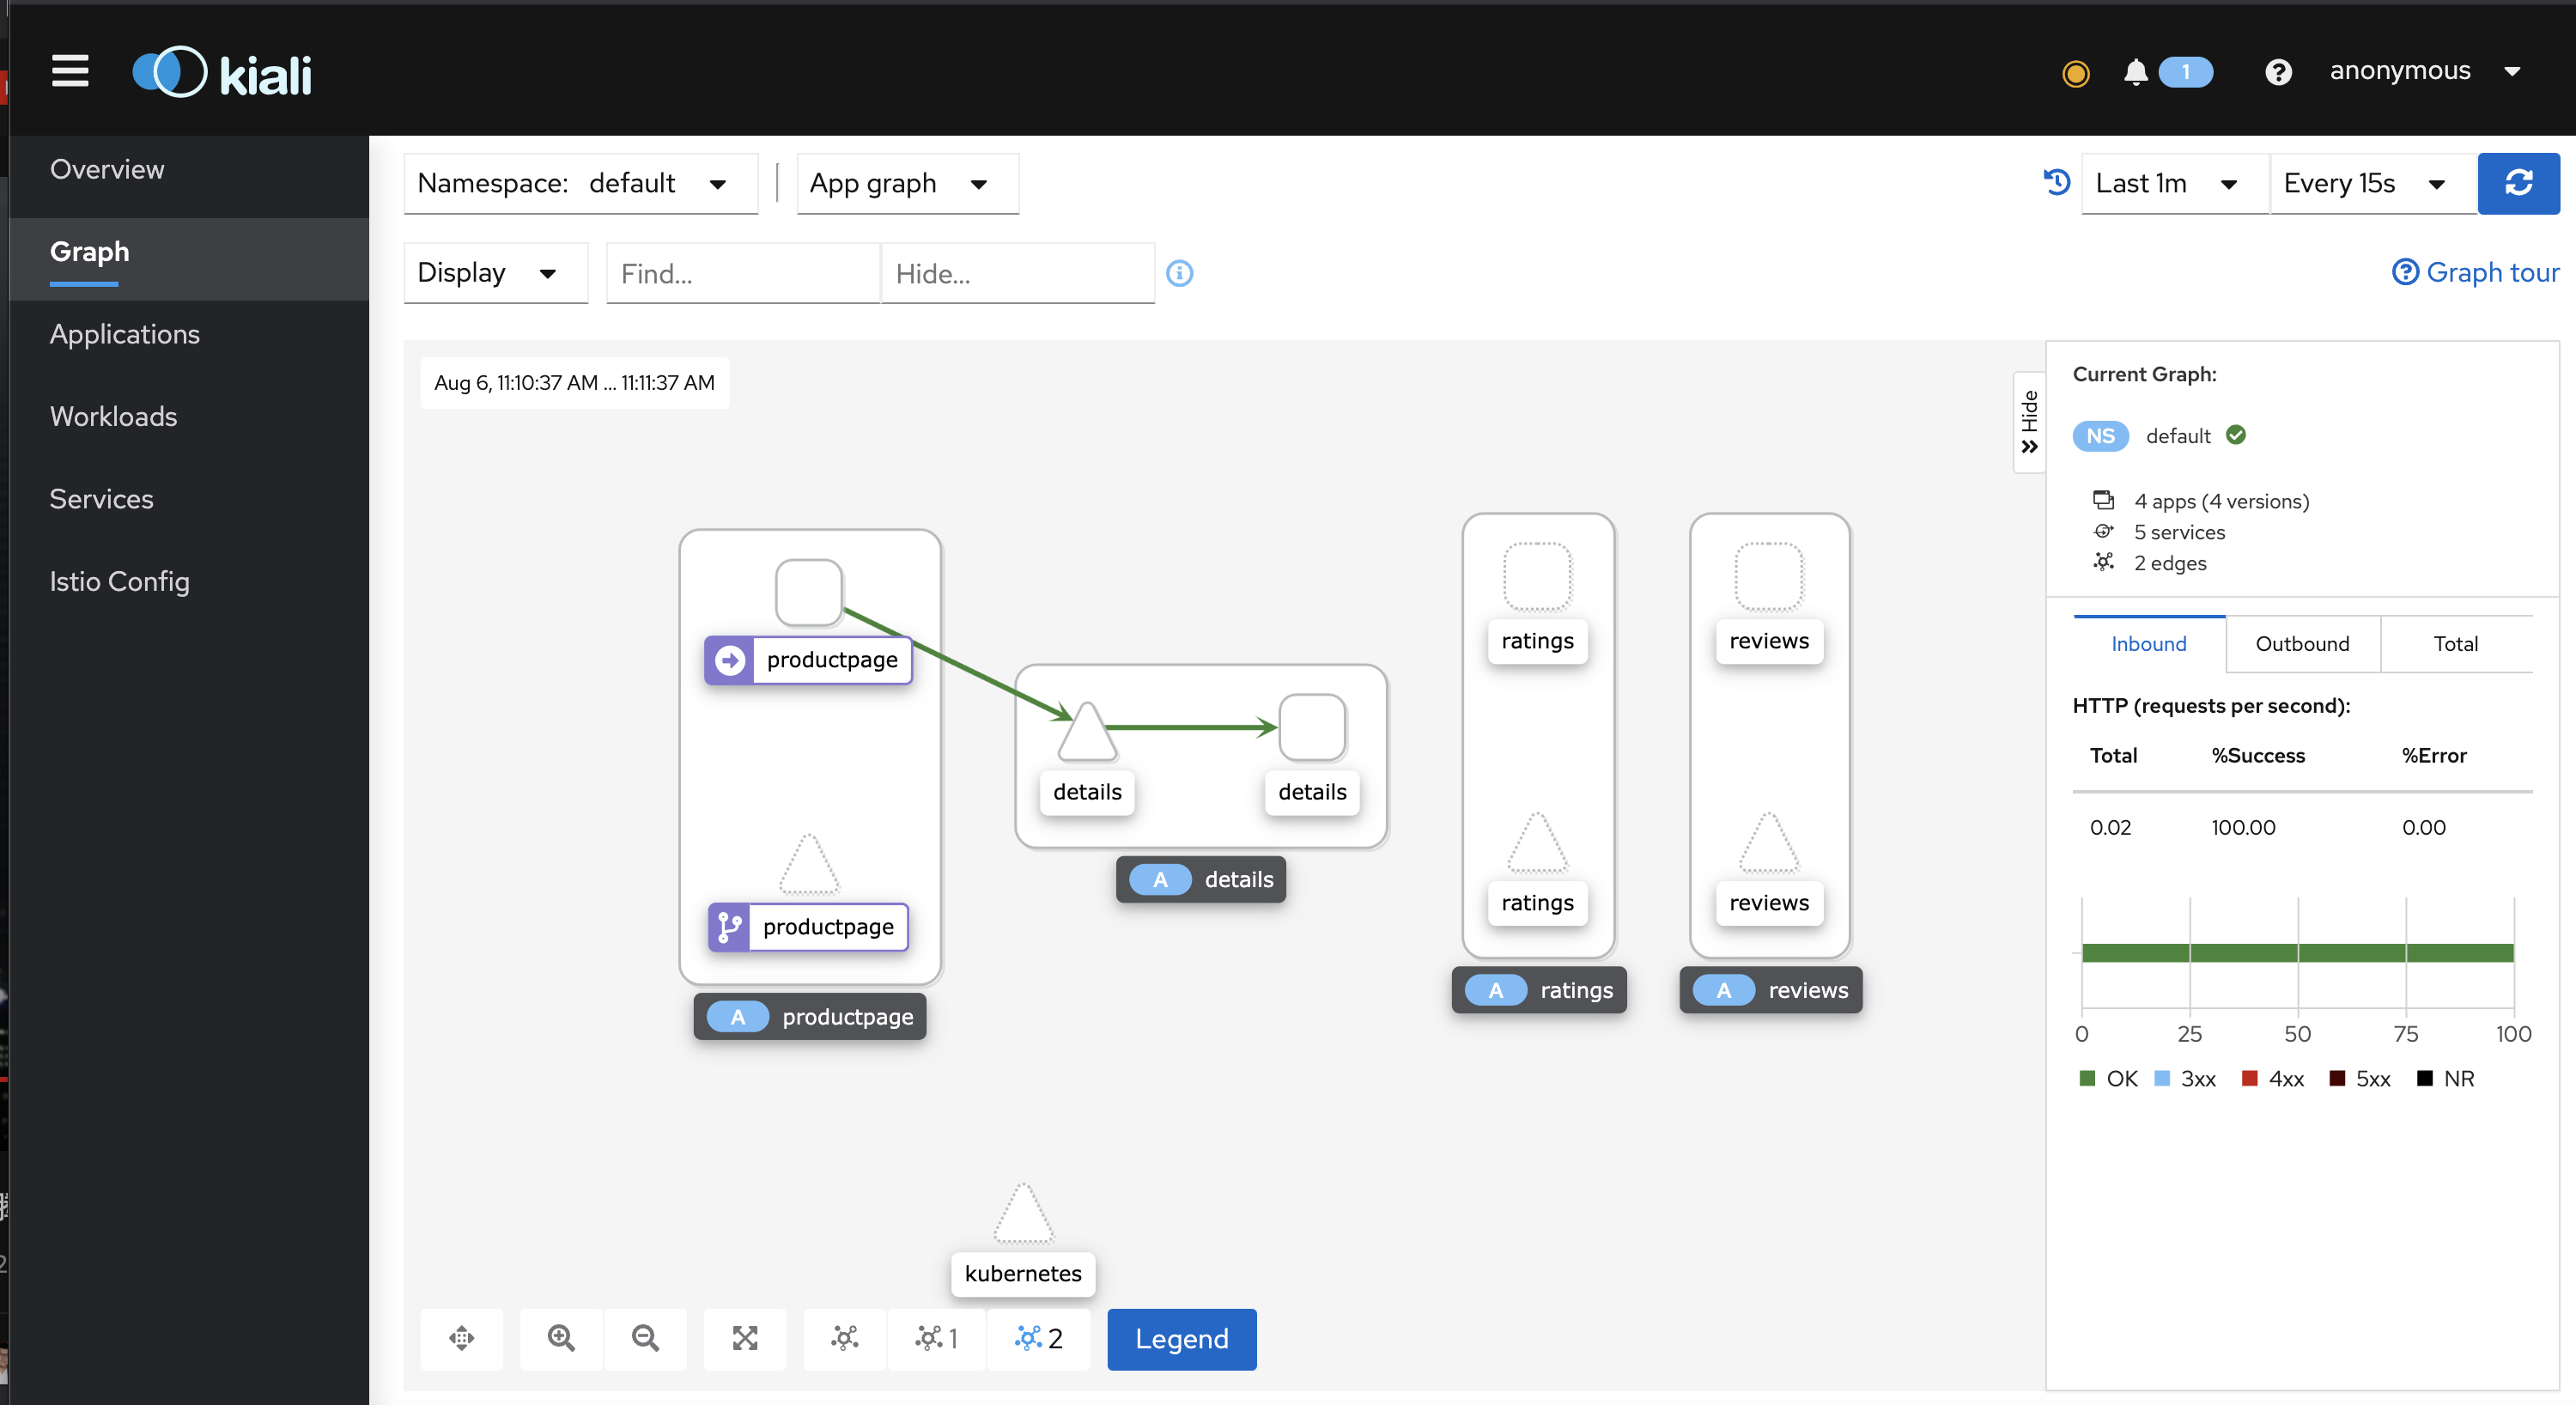Click the orange status indicator icon
The height and width of the screenshot is (1405, 2576).
2076,73
